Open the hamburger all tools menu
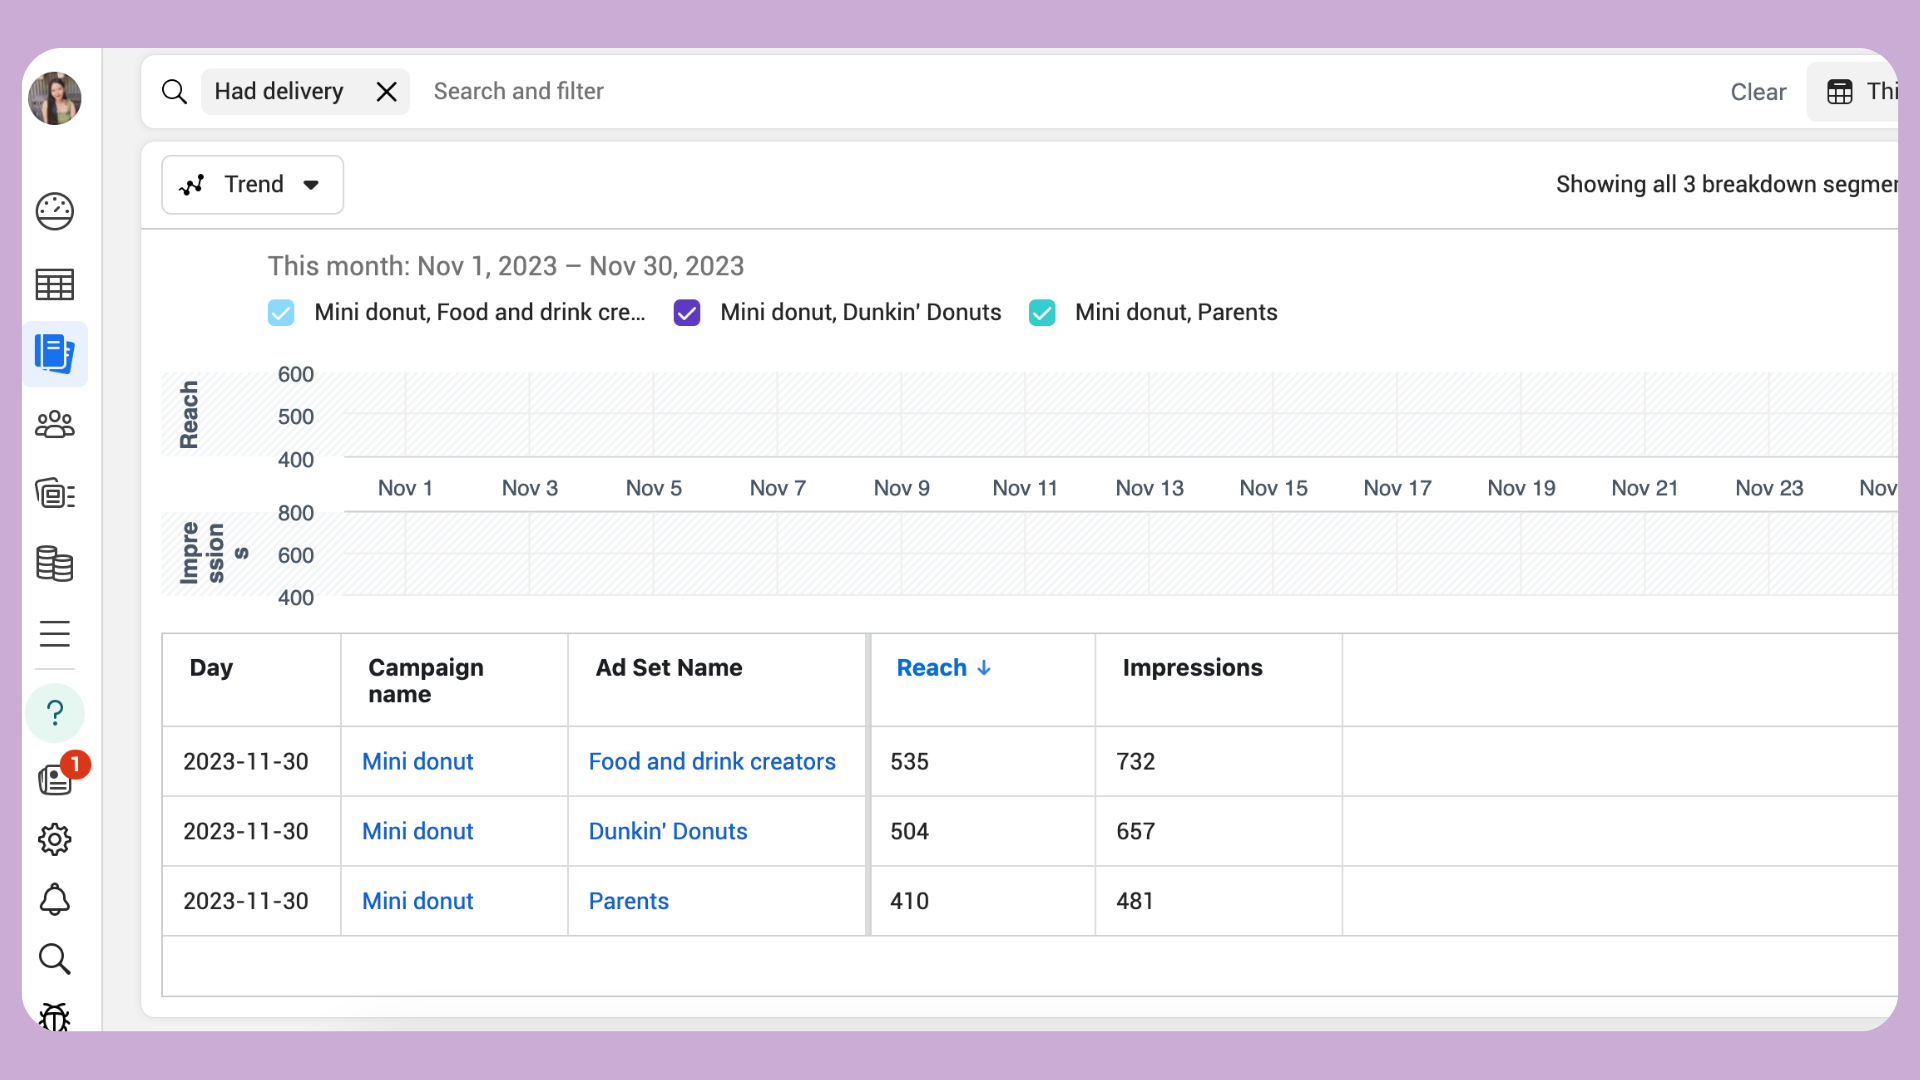 55,634
